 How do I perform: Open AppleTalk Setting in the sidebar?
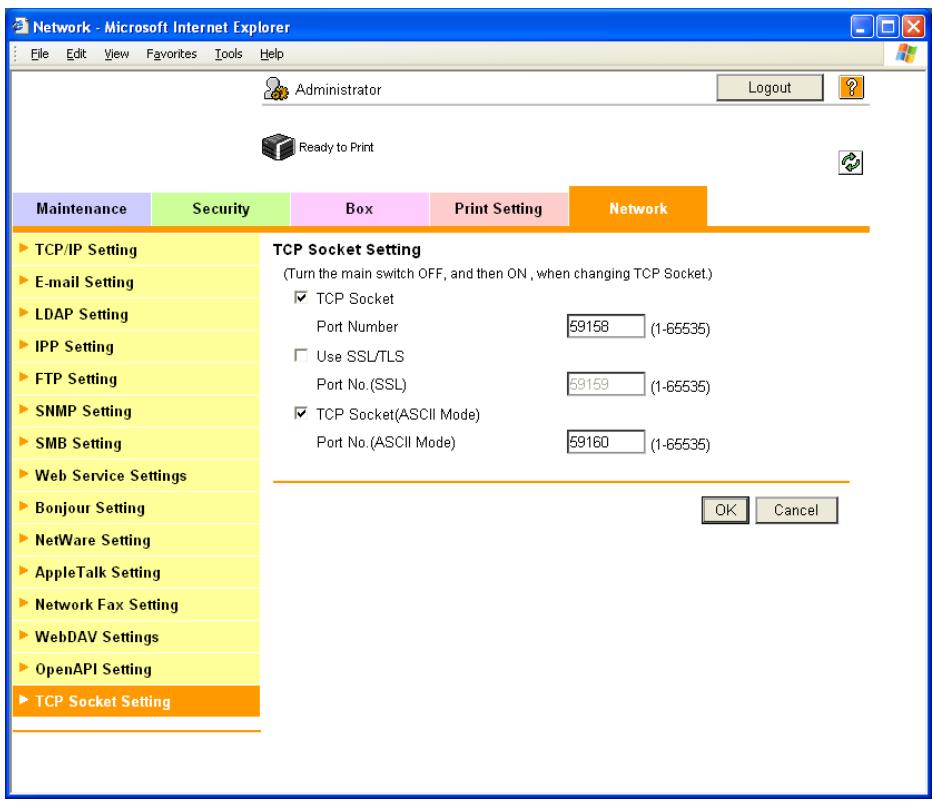[x=136, y=572]
